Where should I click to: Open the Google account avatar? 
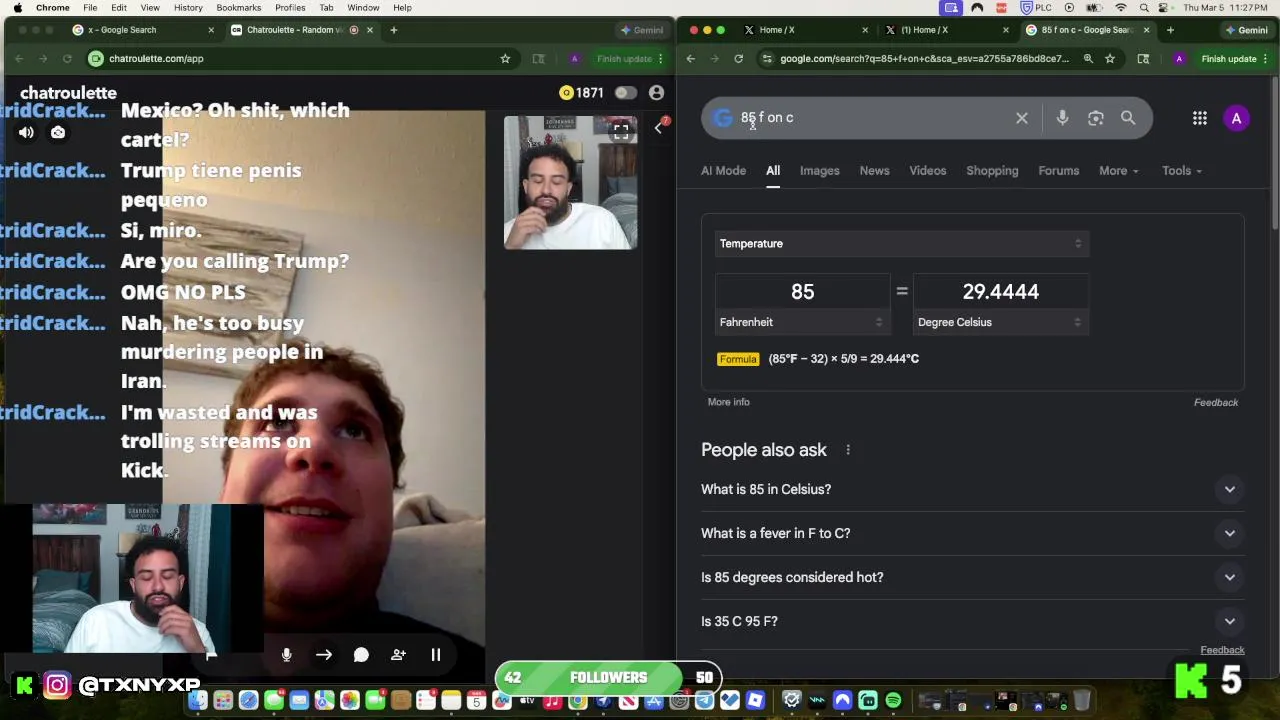pyautogui.click(x=1236, y=118)
